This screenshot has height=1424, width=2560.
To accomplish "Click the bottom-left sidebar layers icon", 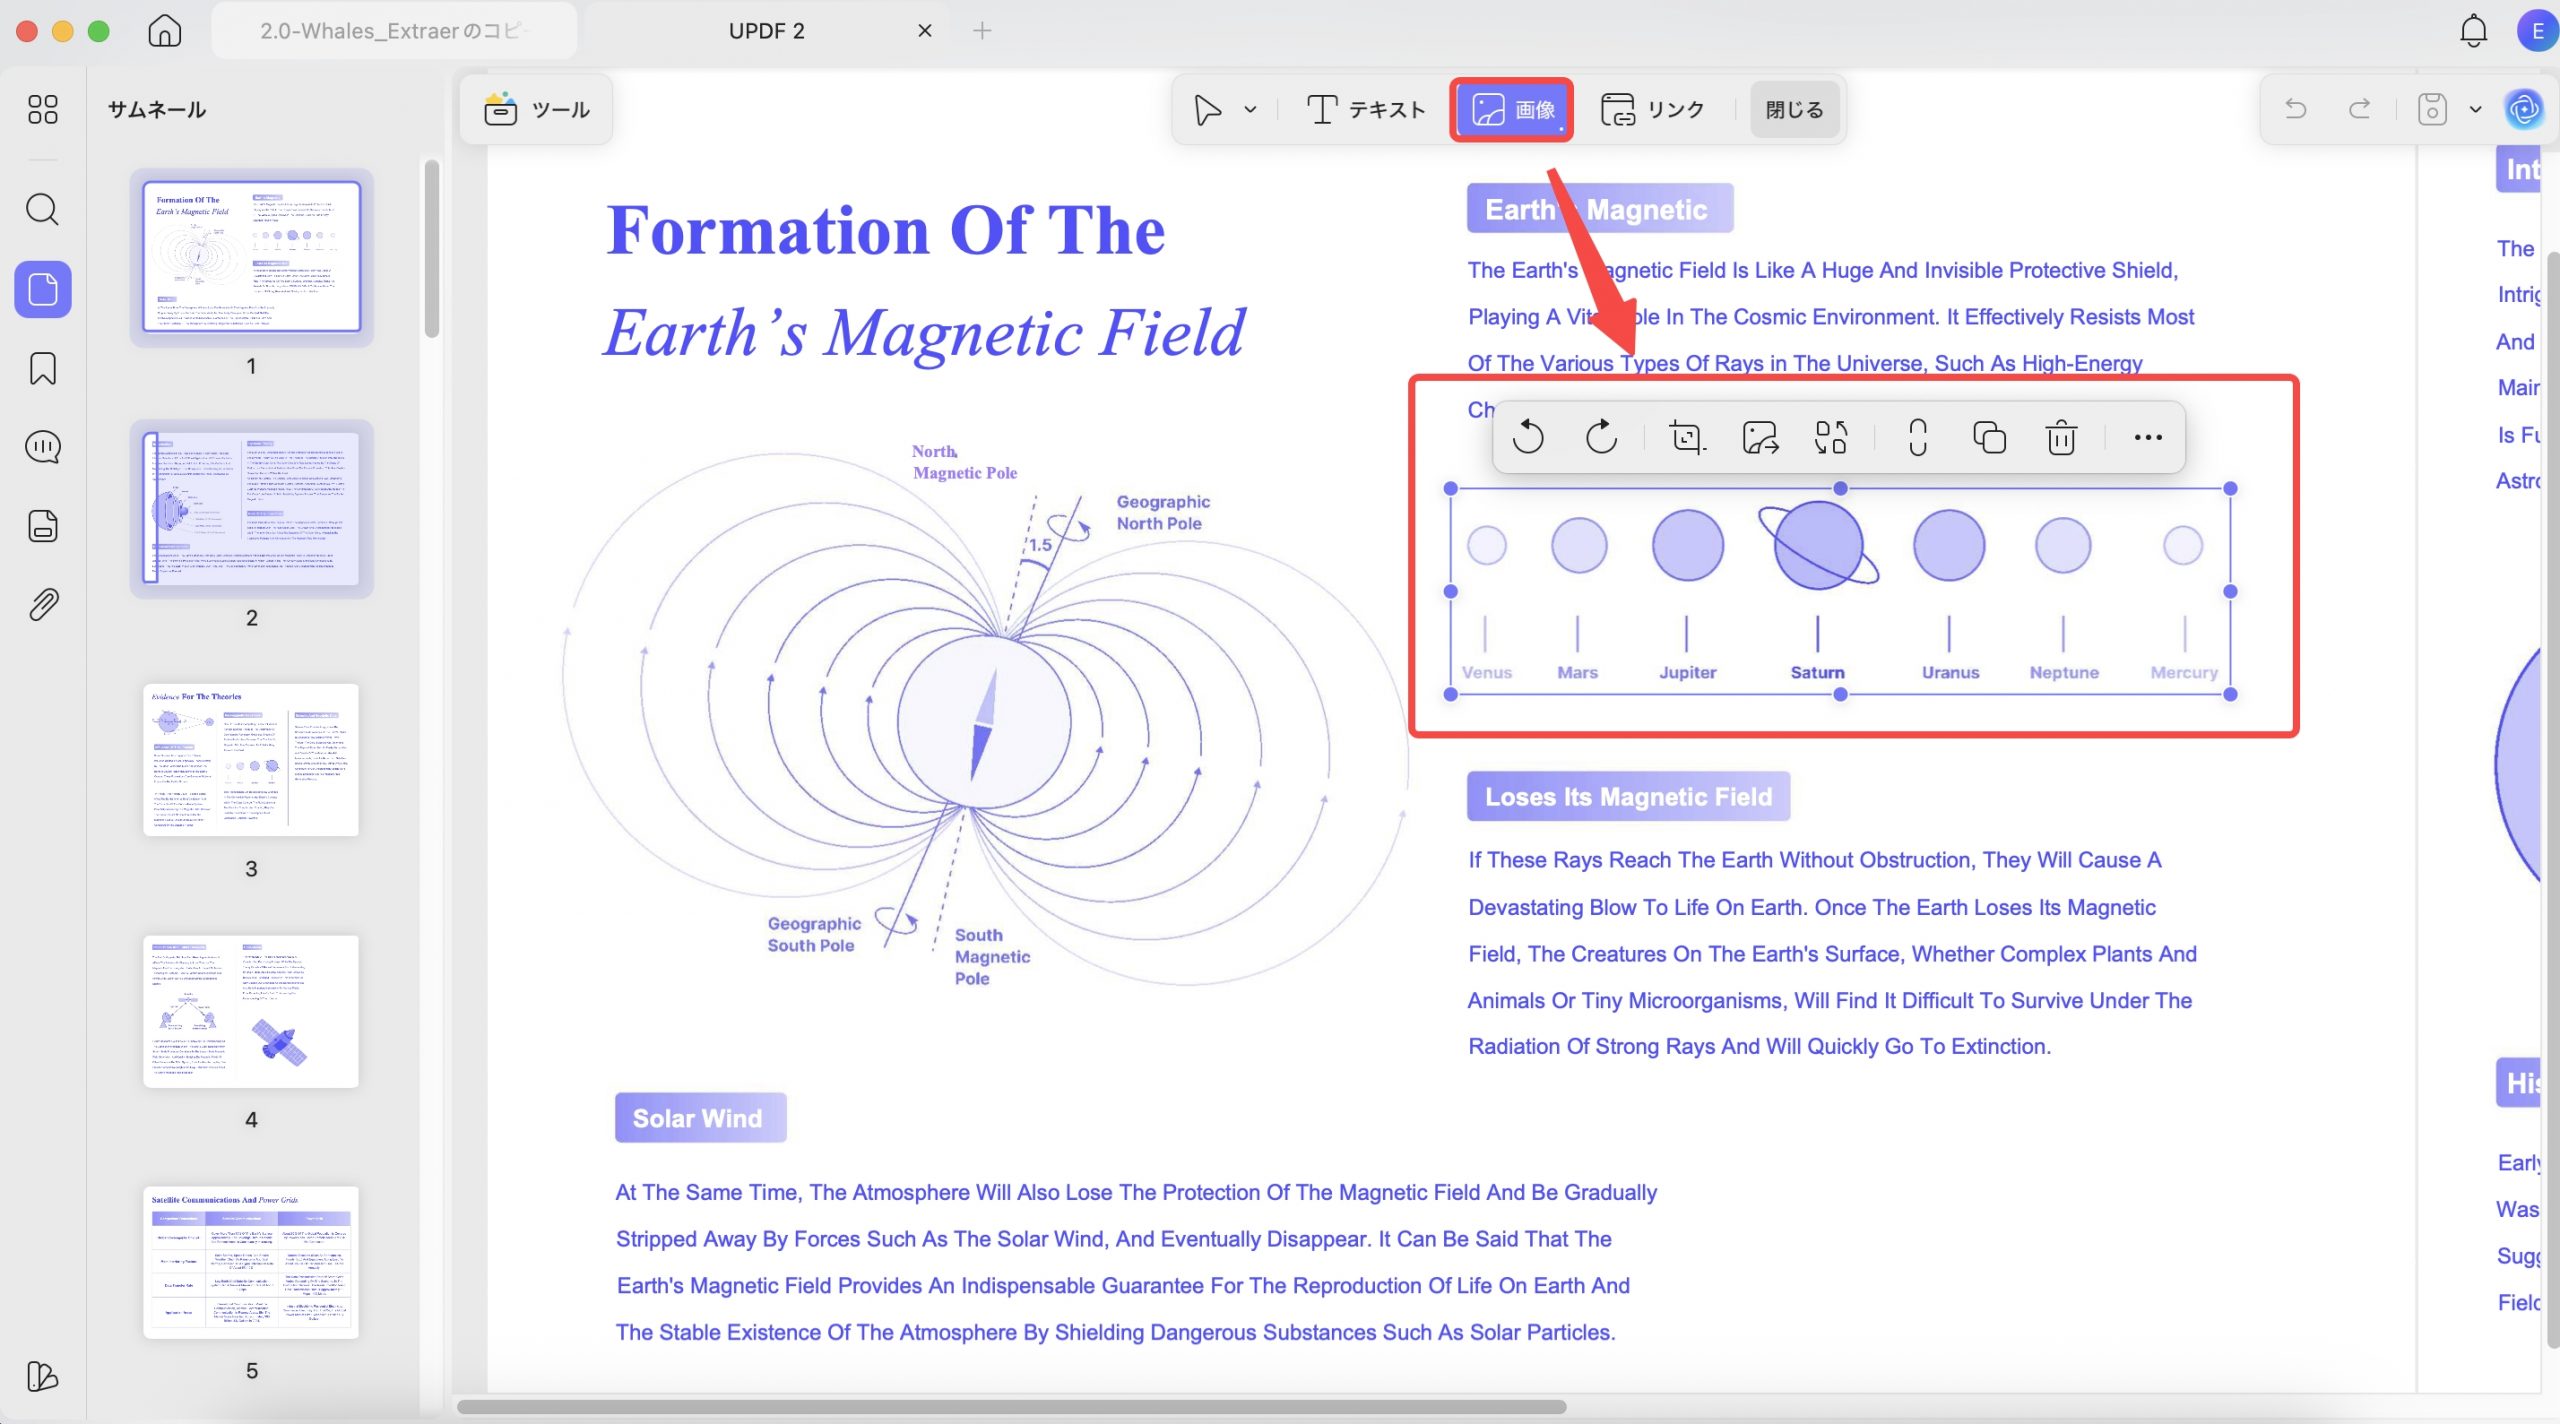I will pyautogui.click(x=42, y=1376).
